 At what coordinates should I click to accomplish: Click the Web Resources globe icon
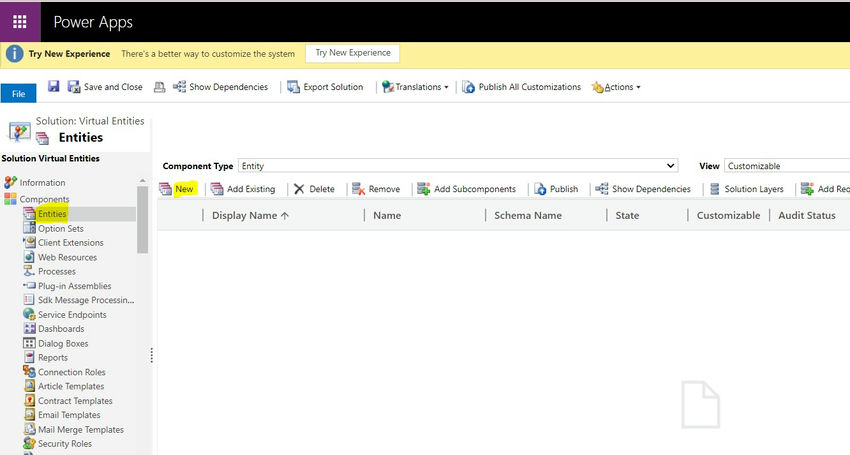tap(29, 257)
